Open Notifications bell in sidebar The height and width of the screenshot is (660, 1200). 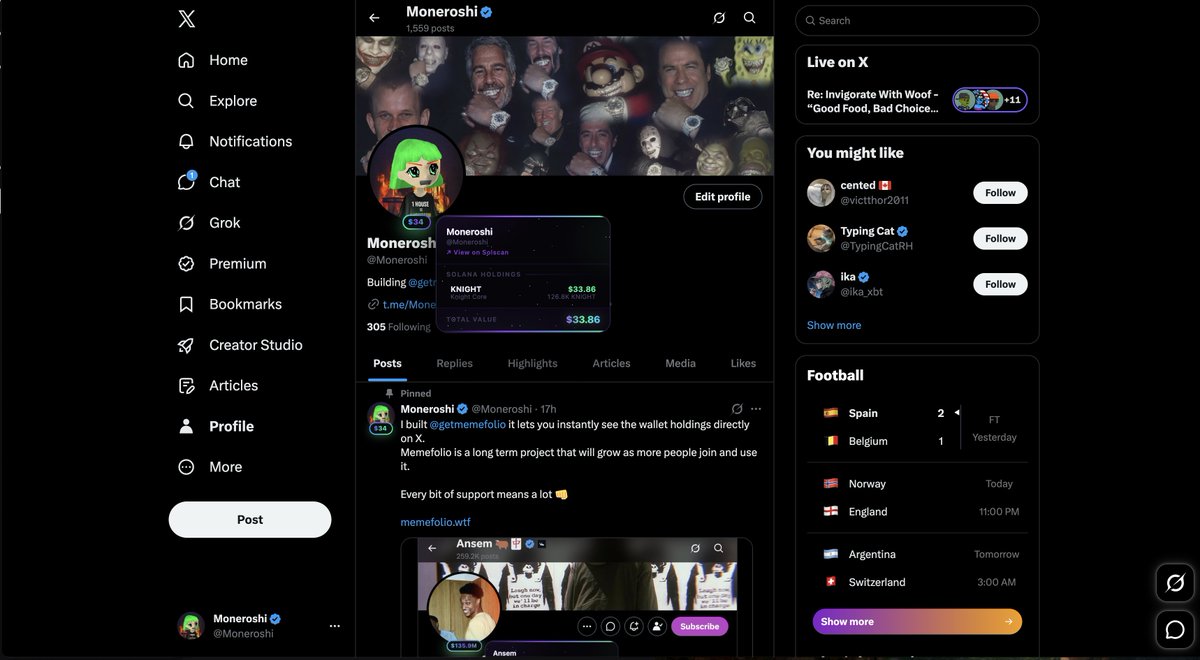(x=235, y=141)
